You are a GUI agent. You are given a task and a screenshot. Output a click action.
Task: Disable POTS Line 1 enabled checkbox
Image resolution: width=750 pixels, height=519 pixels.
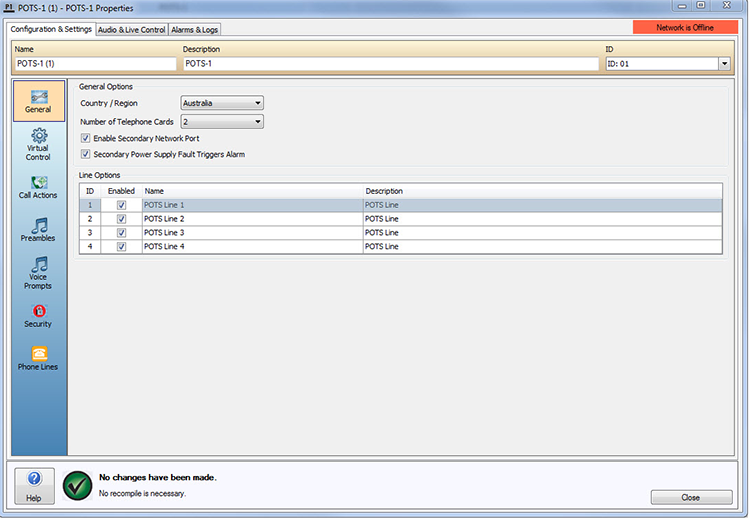coord(121,205)
